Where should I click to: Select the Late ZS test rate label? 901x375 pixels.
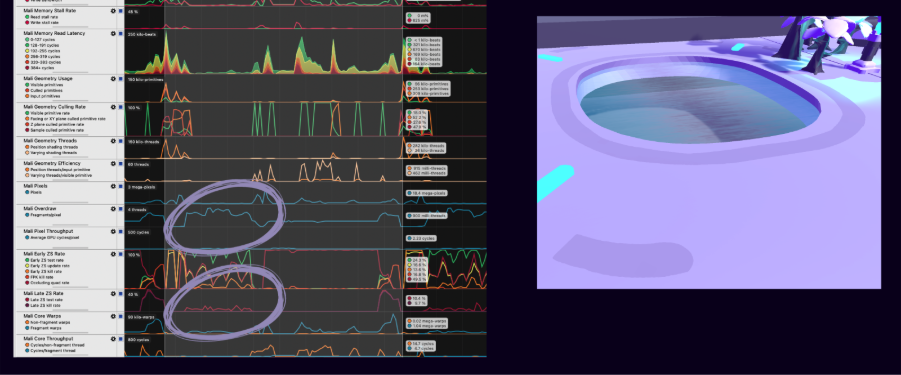47,300
